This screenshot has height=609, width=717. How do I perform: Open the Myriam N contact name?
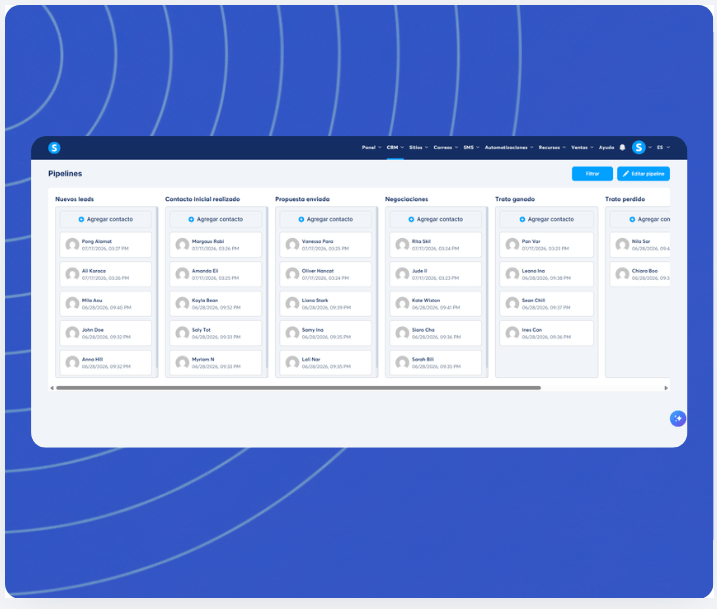point(203,359)
